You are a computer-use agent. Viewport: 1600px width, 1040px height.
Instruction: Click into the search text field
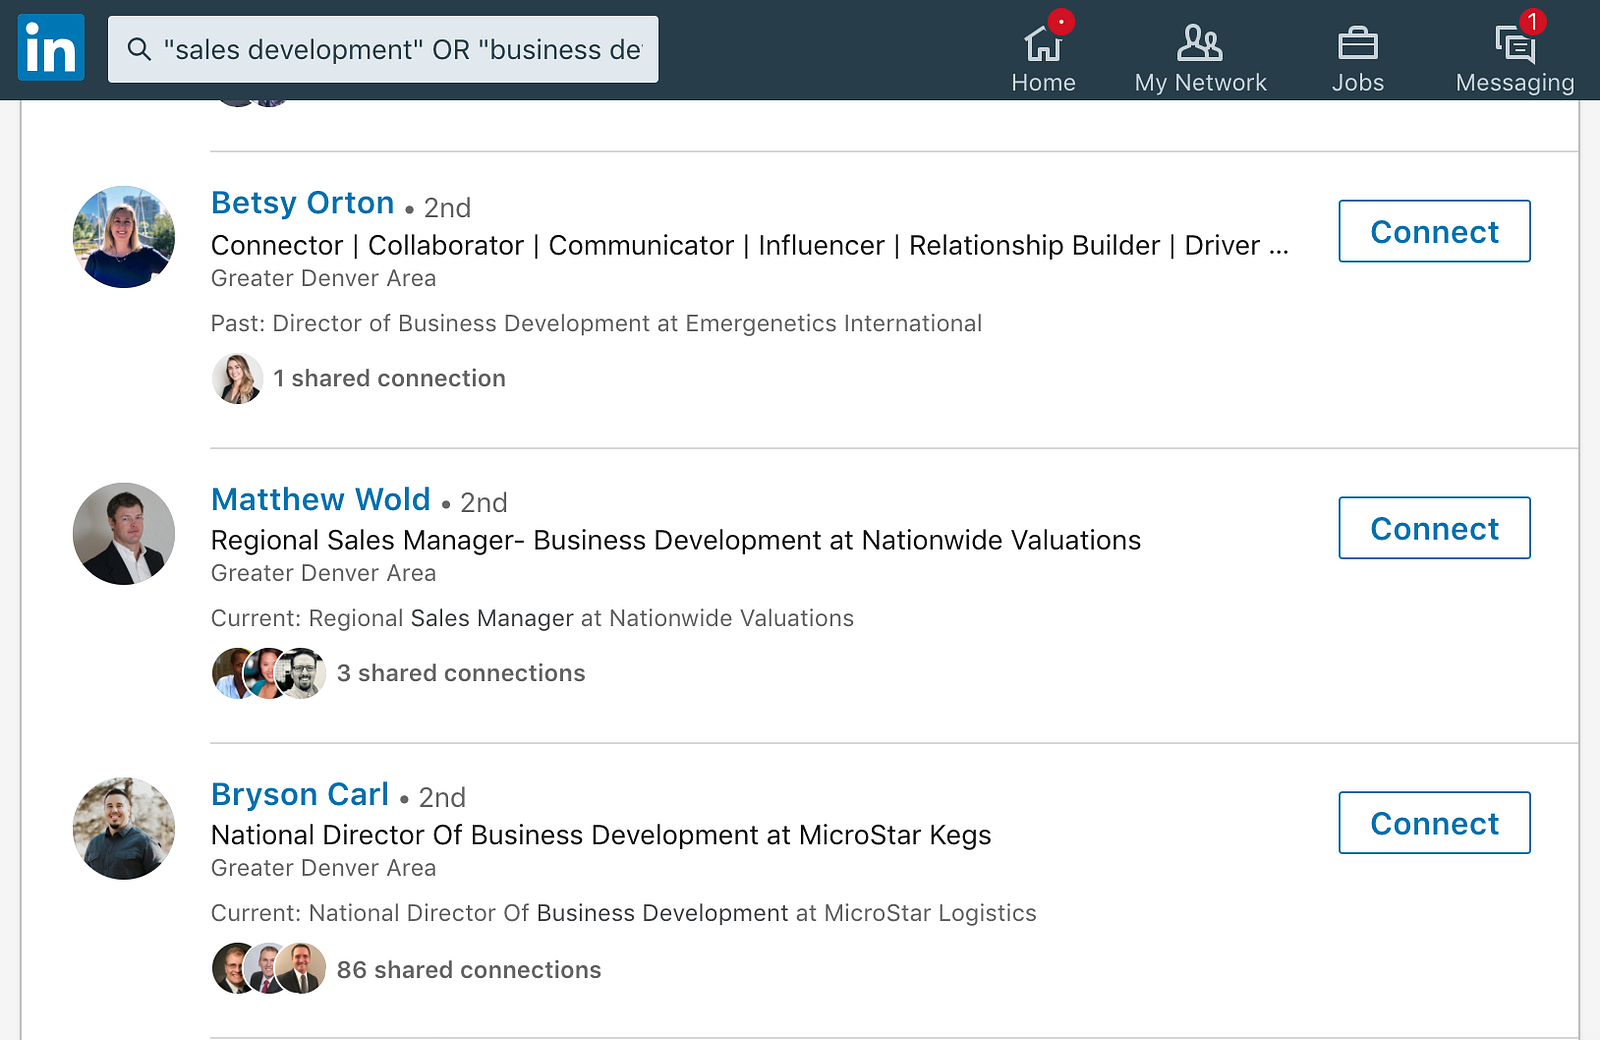[402, 49]
